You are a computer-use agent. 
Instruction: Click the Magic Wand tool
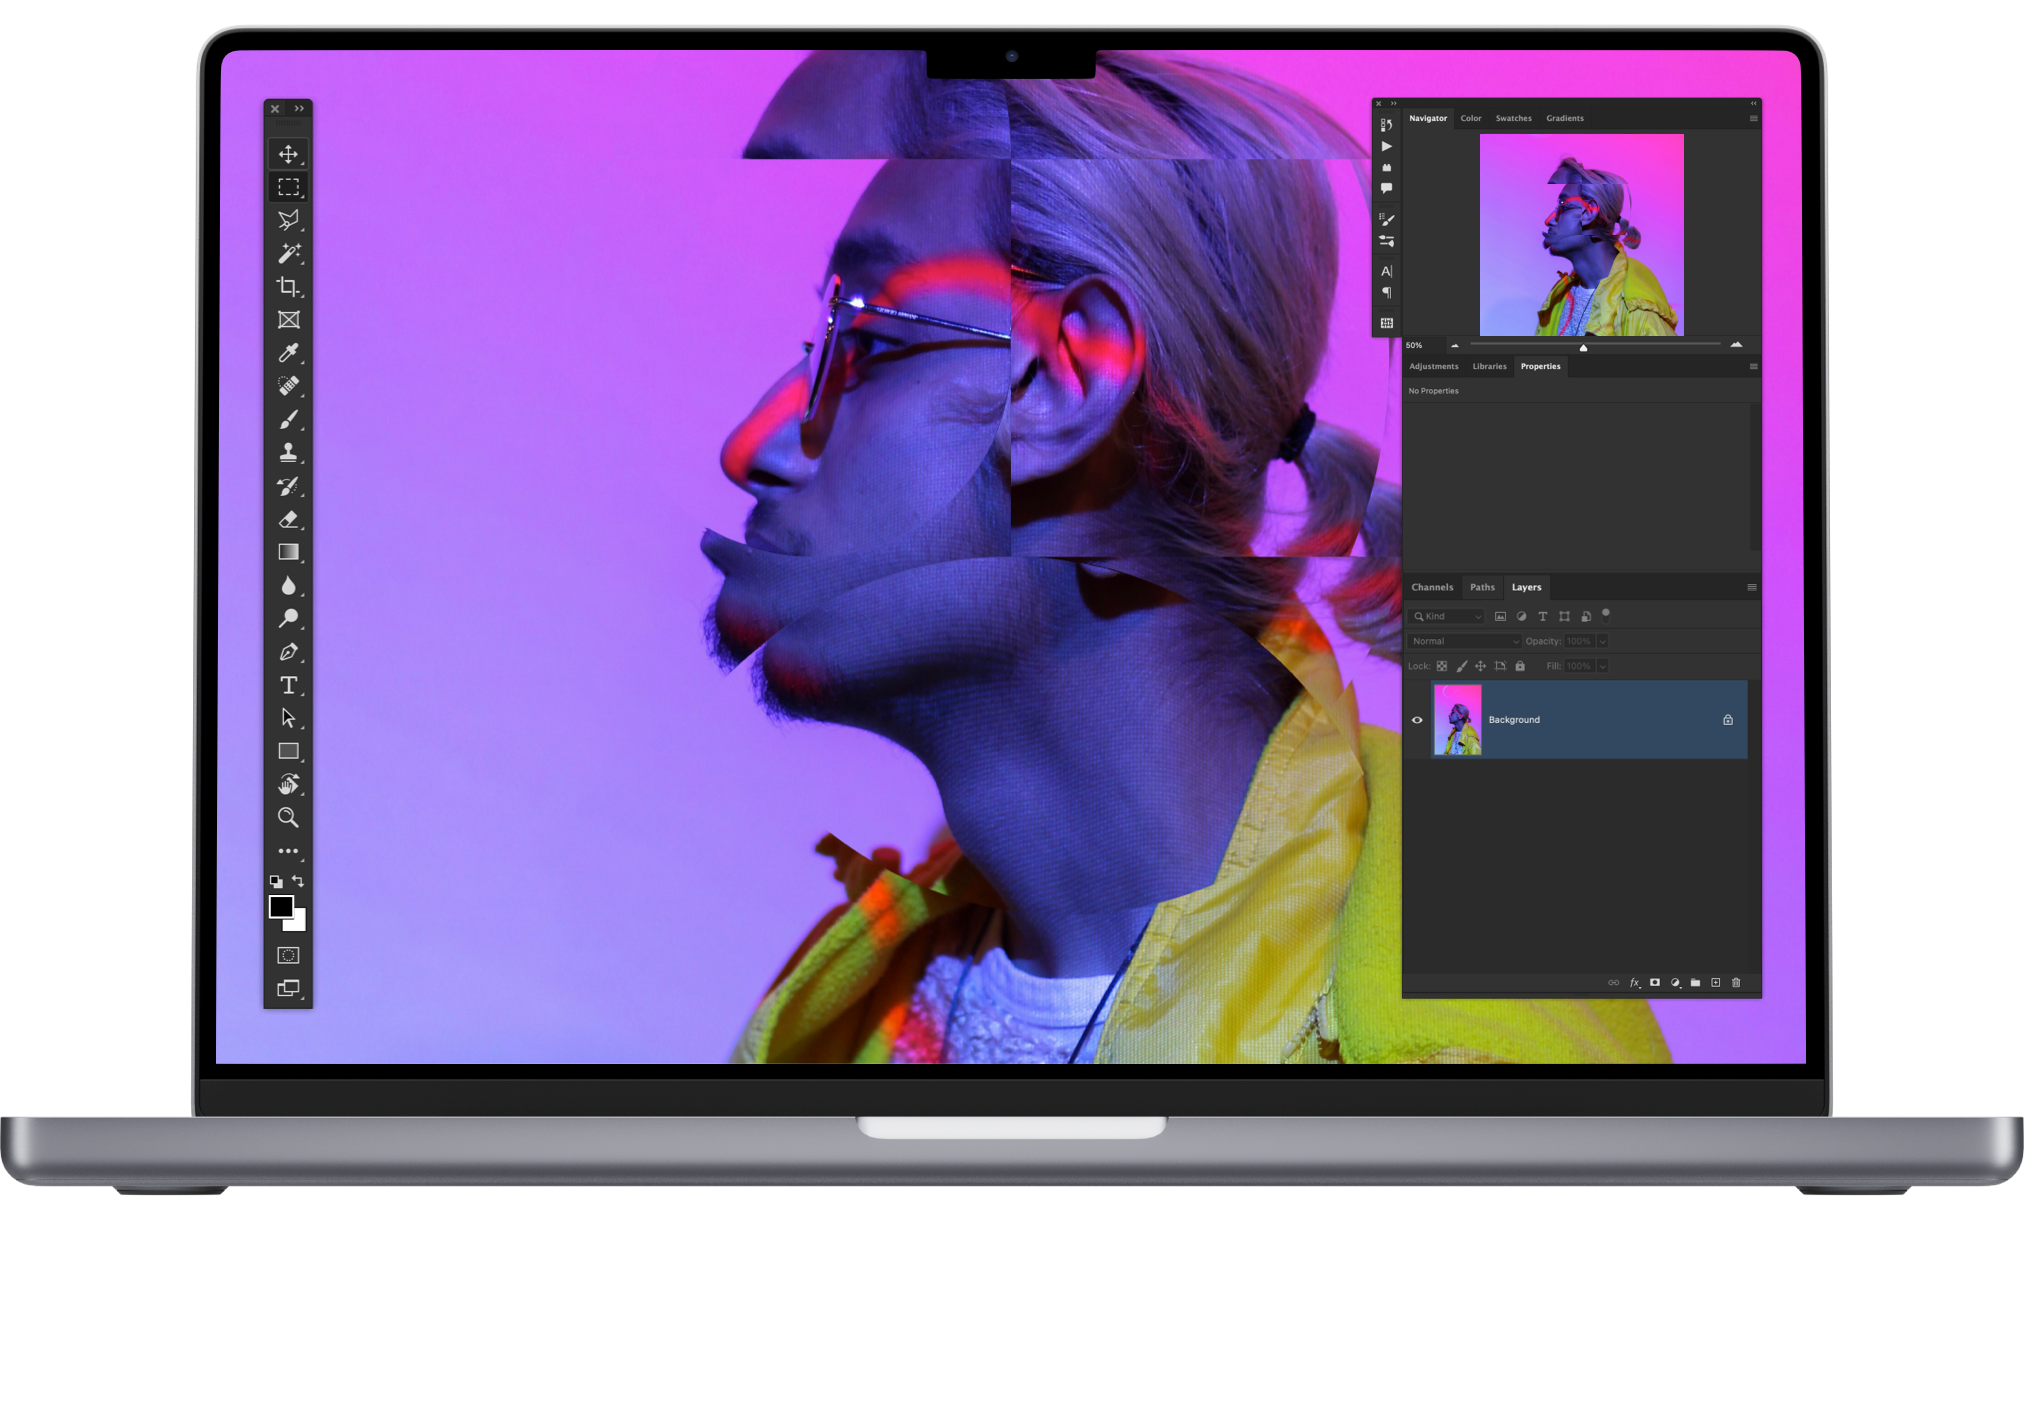coord(288,253)
